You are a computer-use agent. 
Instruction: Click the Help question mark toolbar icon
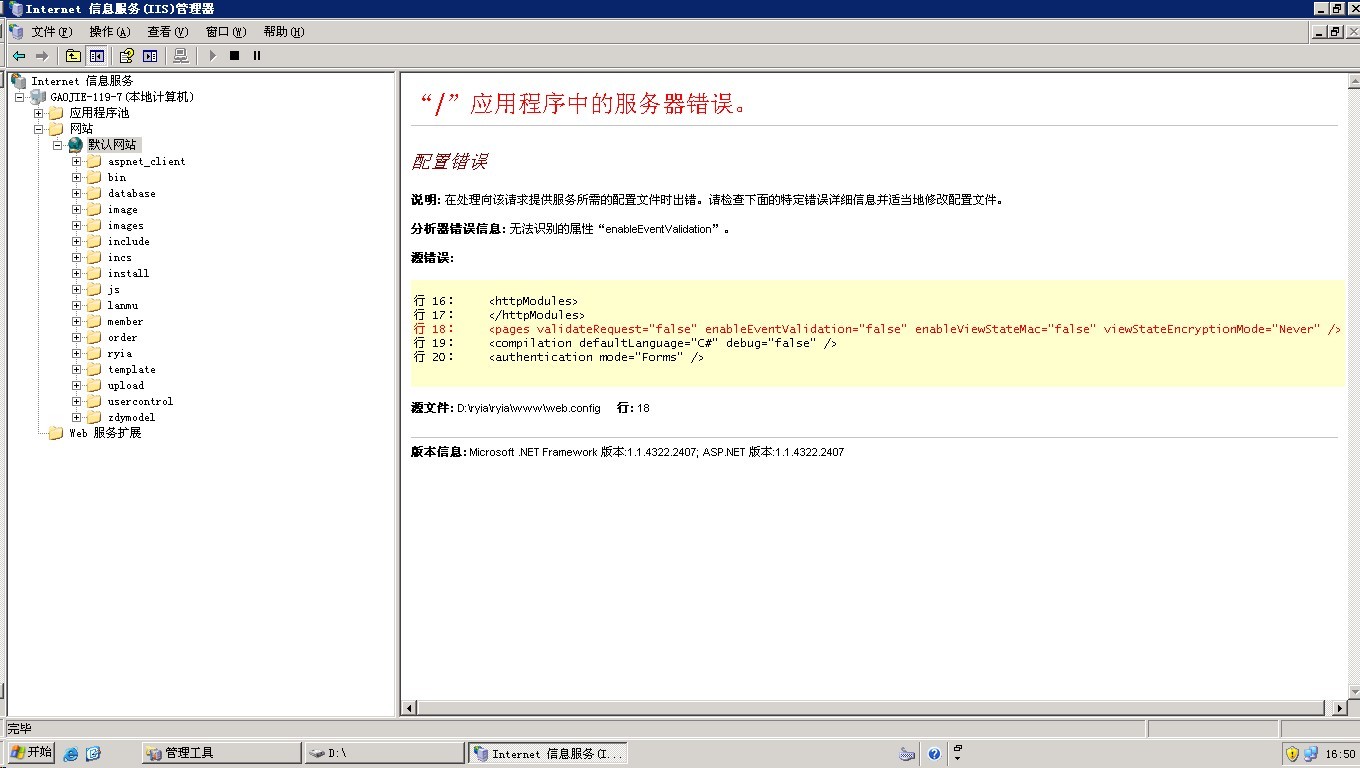pyautogui.click(x=126, y=56)
